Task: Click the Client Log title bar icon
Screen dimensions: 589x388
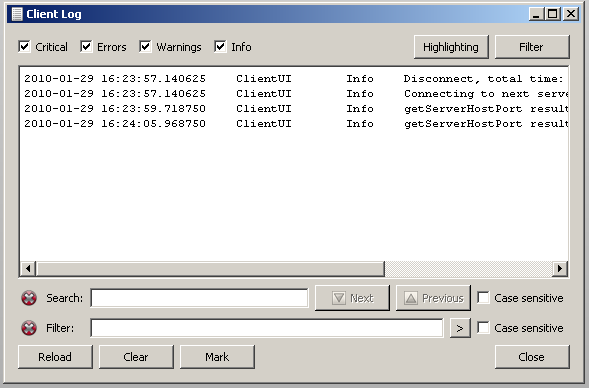Action: [17, 14]
